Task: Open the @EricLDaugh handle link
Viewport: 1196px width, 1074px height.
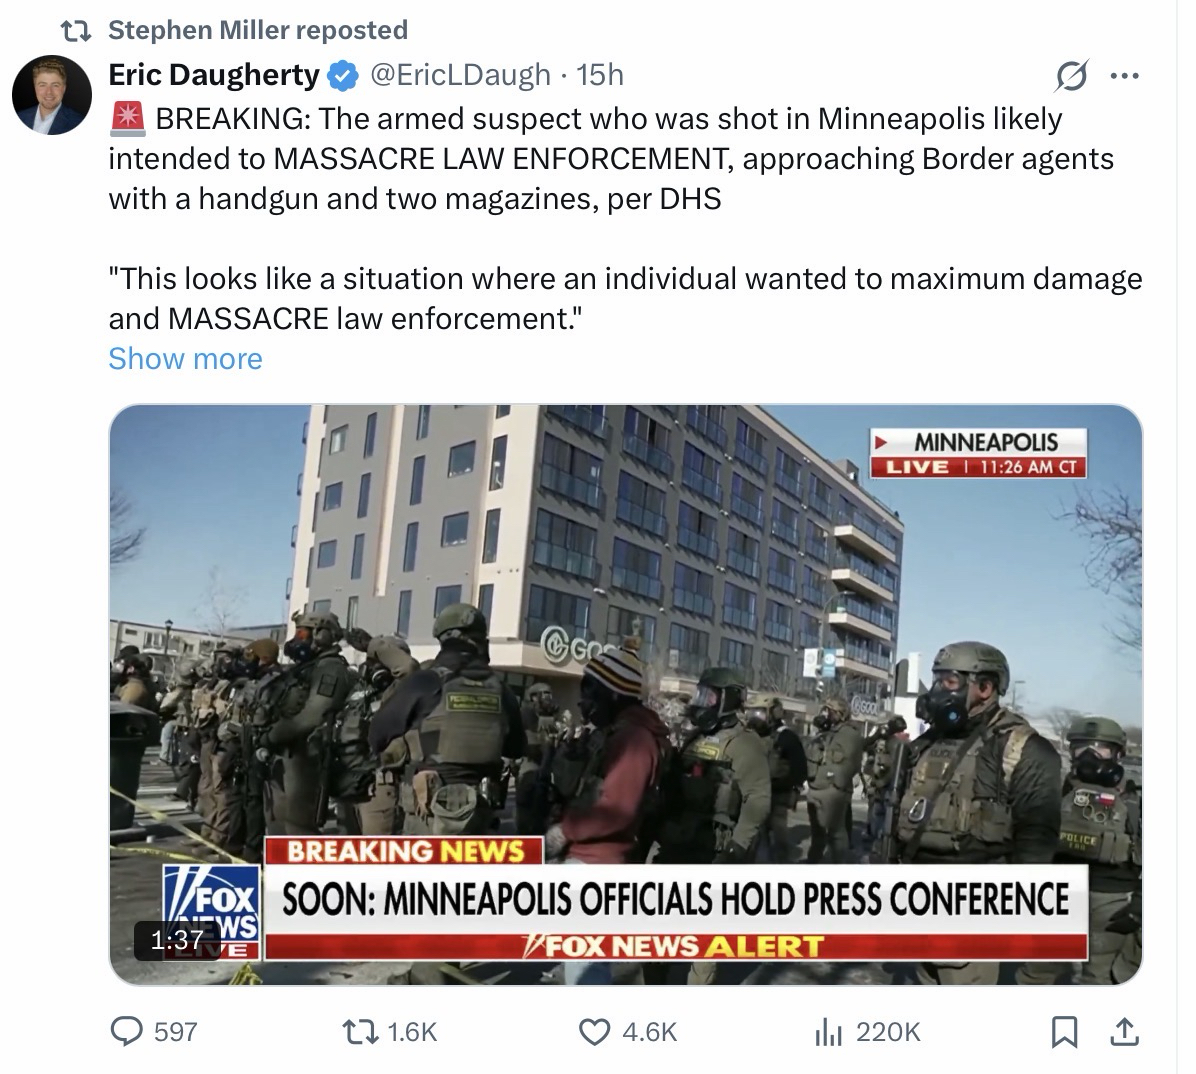Action: point(460,75)
